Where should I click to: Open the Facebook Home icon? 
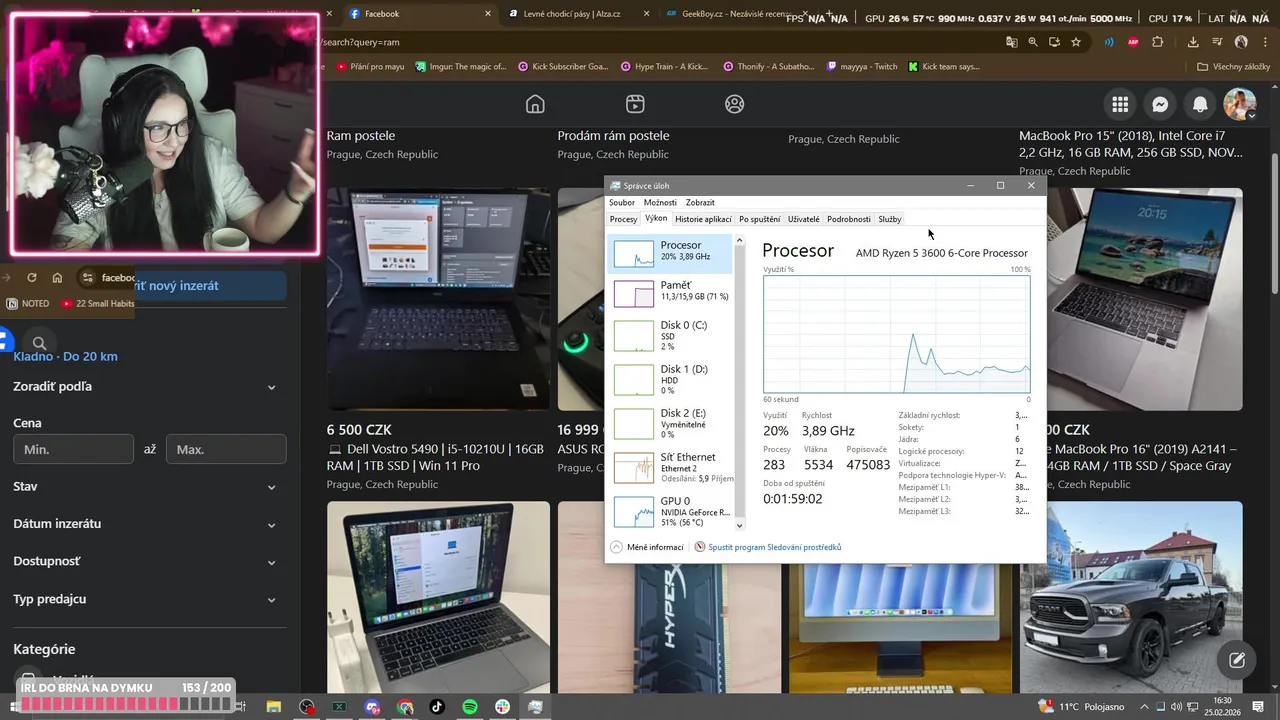[x=535, y=104]
